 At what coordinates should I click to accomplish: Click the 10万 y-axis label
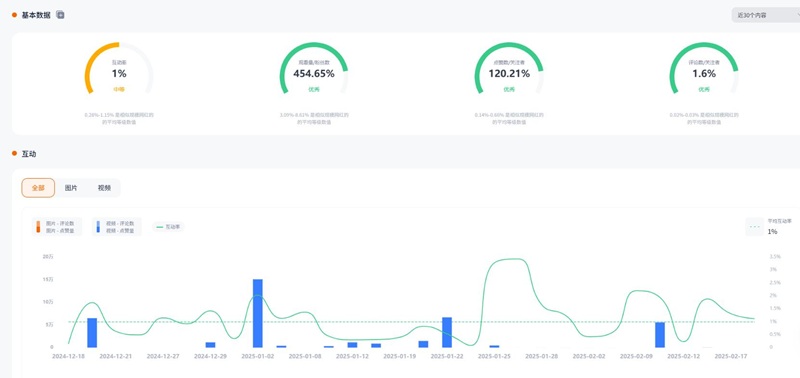[48, 302]
